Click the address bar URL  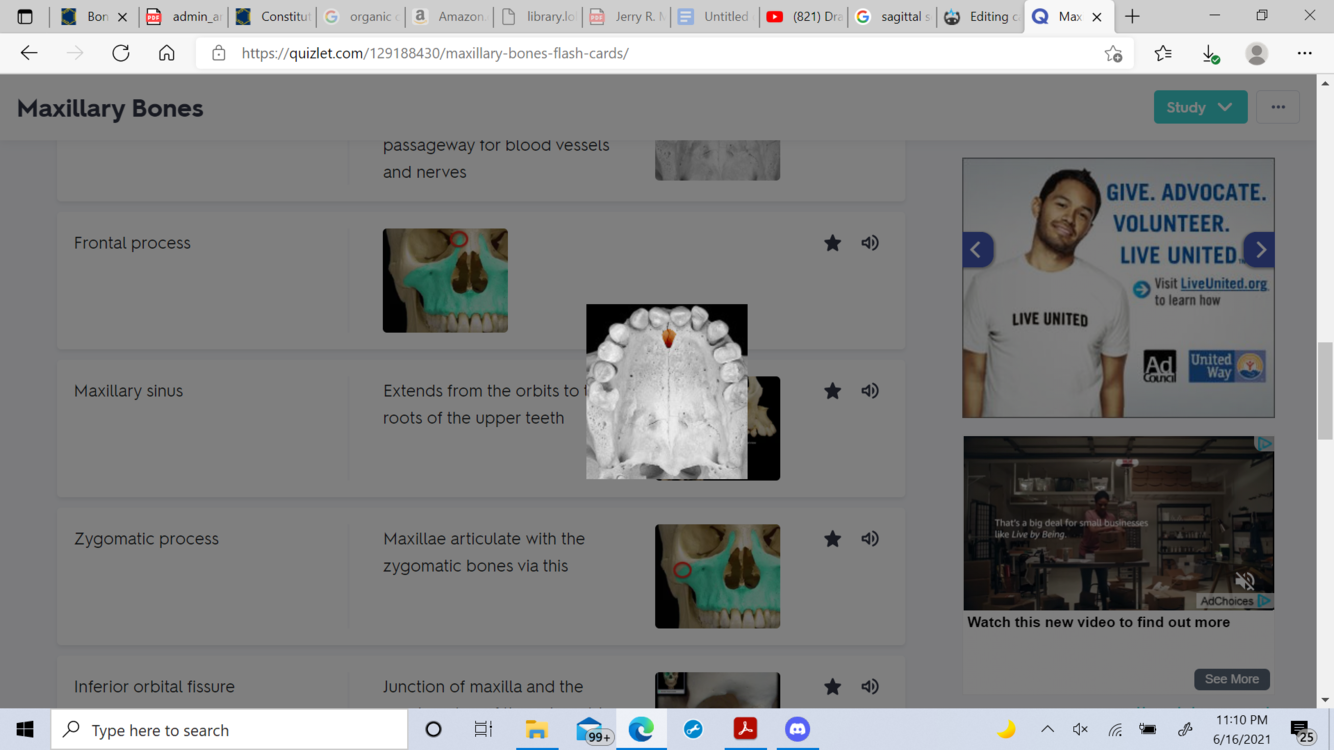coord(435,53)
